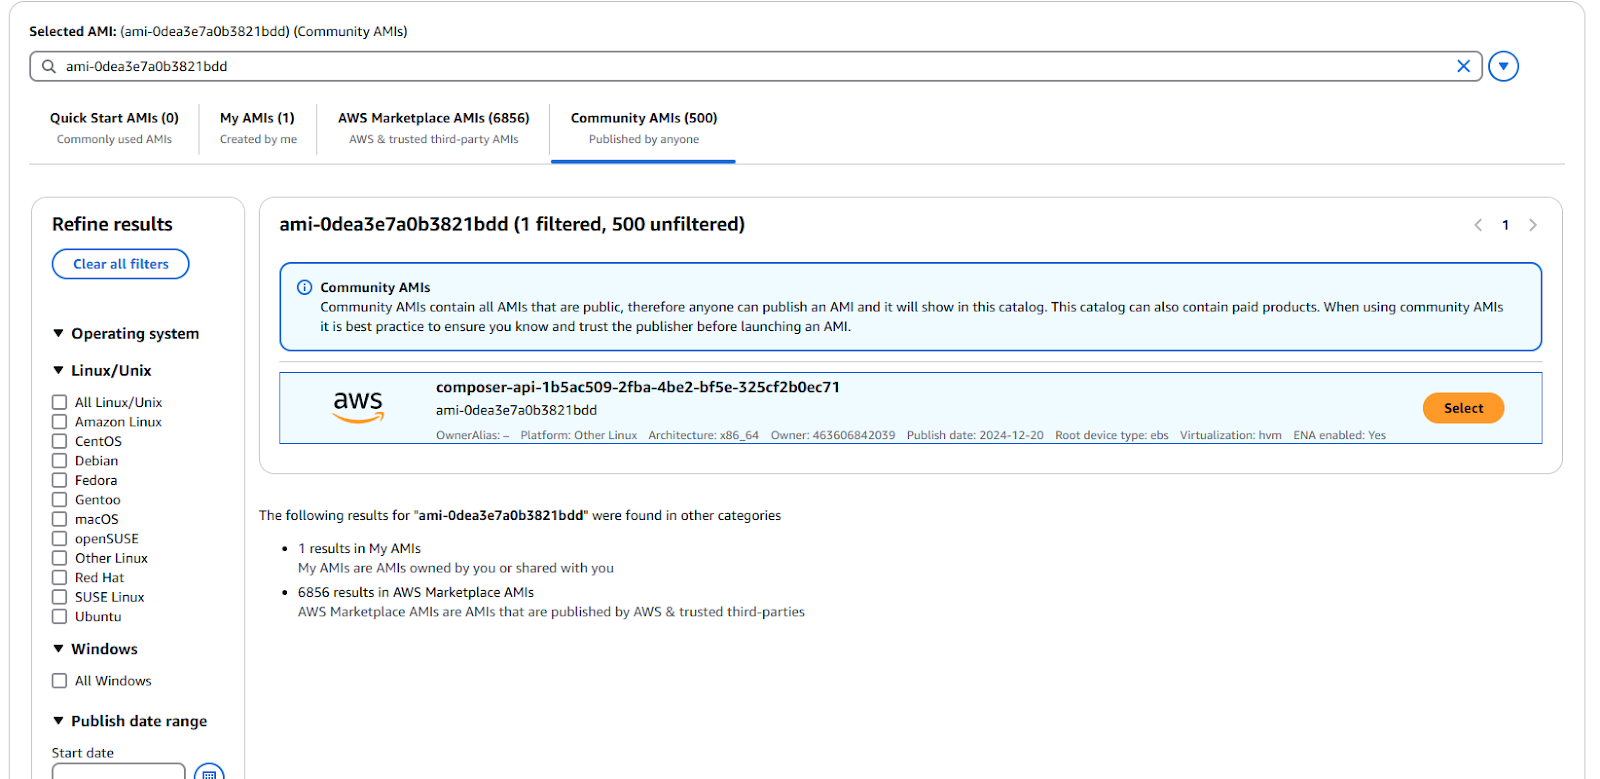Switch to AWS Marketplace AMIs tab
The width and height of the screenshot is (1600, 779).
point(433,128)
